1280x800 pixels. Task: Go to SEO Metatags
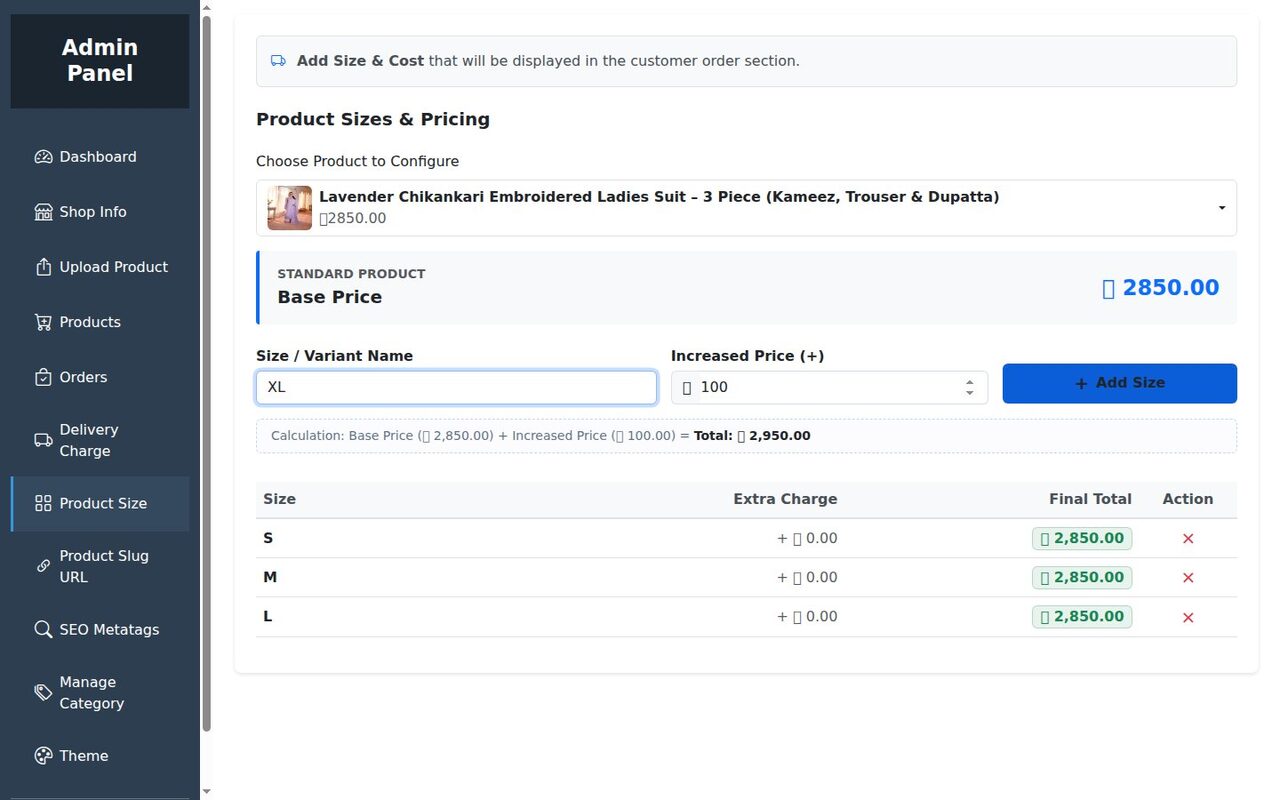tap(100, 630)
